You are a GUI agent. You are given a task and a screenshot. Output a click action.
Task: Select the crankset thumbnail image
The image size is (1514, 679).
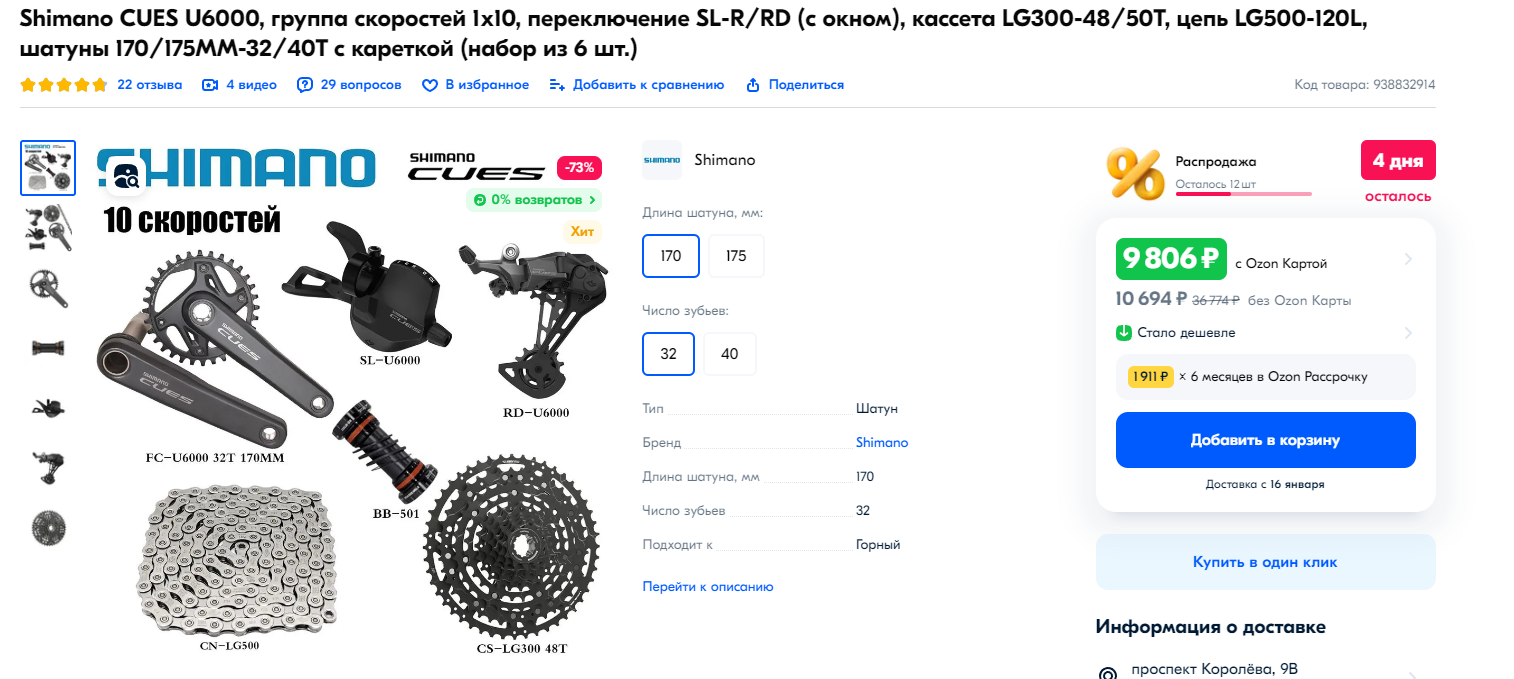click(48, 288)
